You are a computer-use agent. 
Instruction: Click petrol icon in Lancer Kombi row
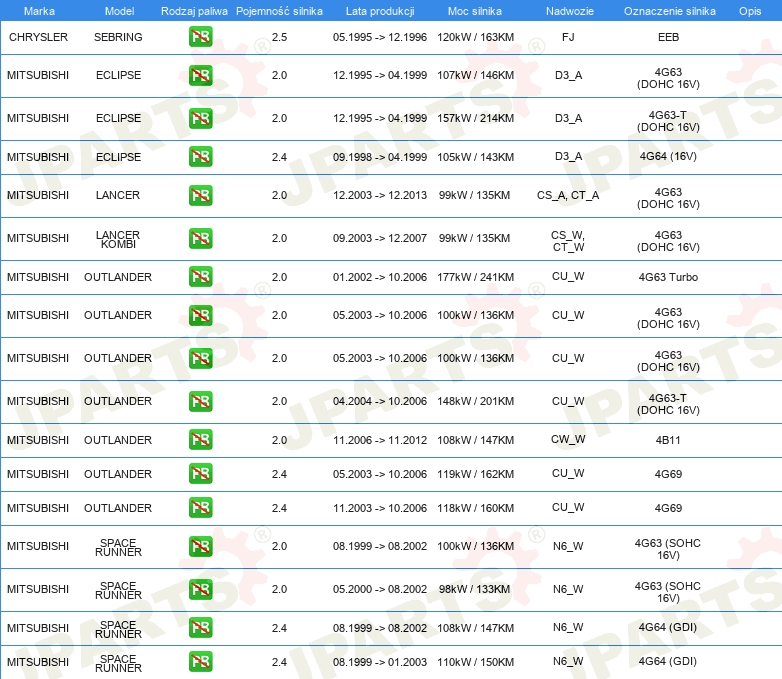click(x=200, y=238)
